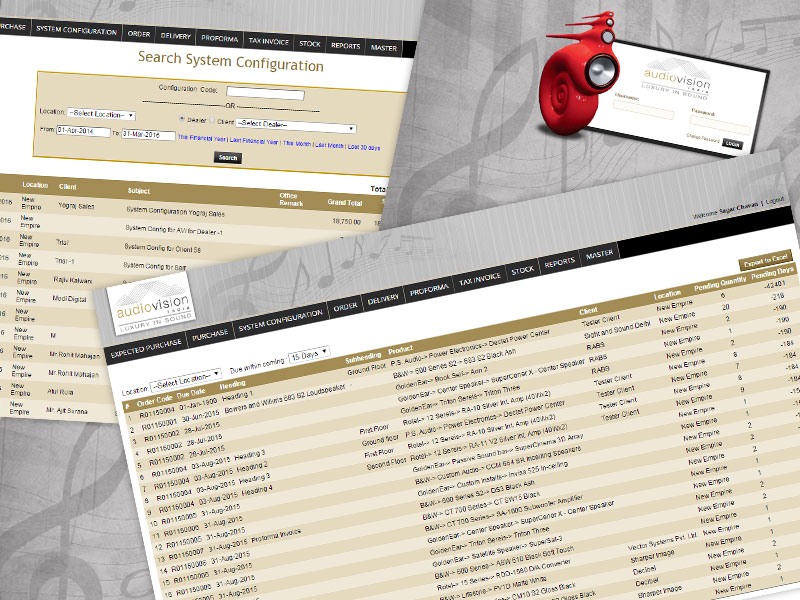Image resolution: width=800 pixels, height=600 pixels.
Task: Open the Location dropdown in the front orders window
Action: pos(186,380)
